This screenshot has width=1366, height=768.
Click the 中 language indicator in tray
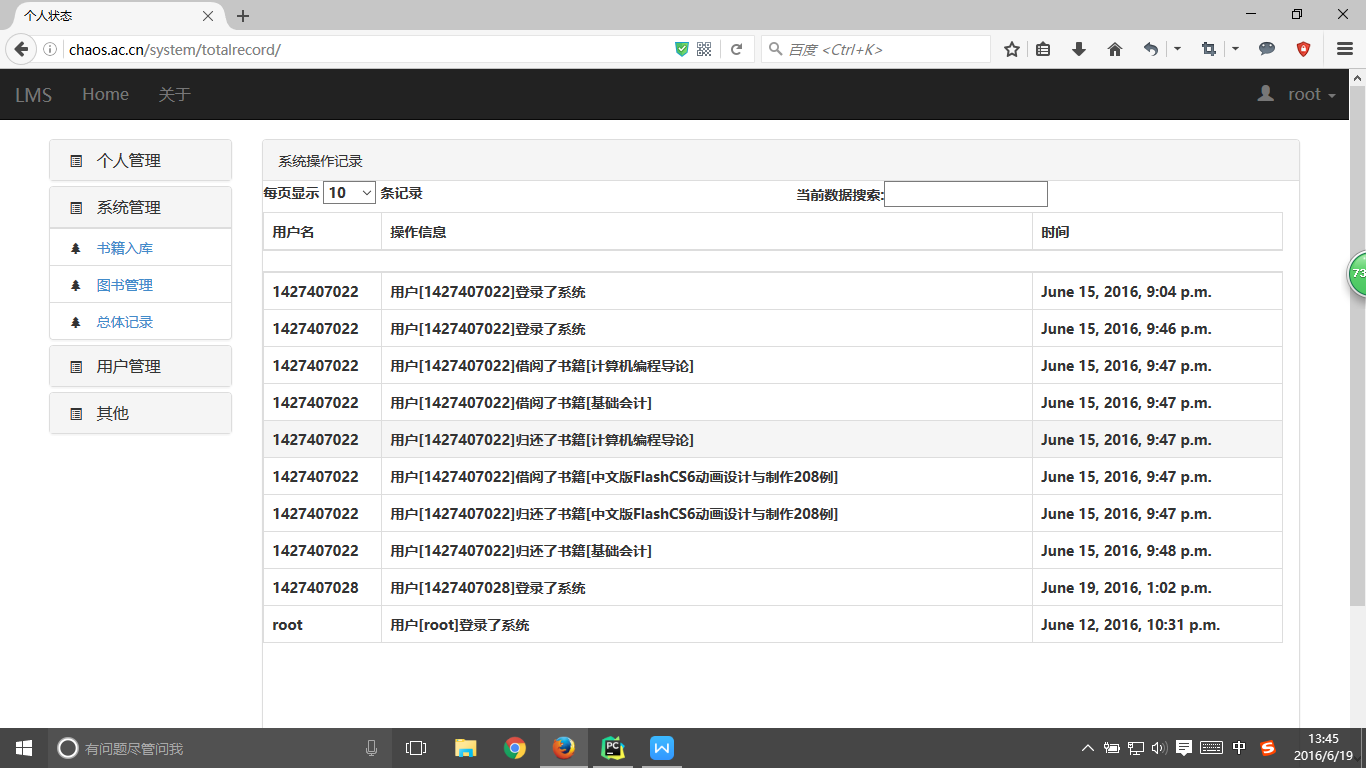pyautogui.click(x=1240, y=748)
